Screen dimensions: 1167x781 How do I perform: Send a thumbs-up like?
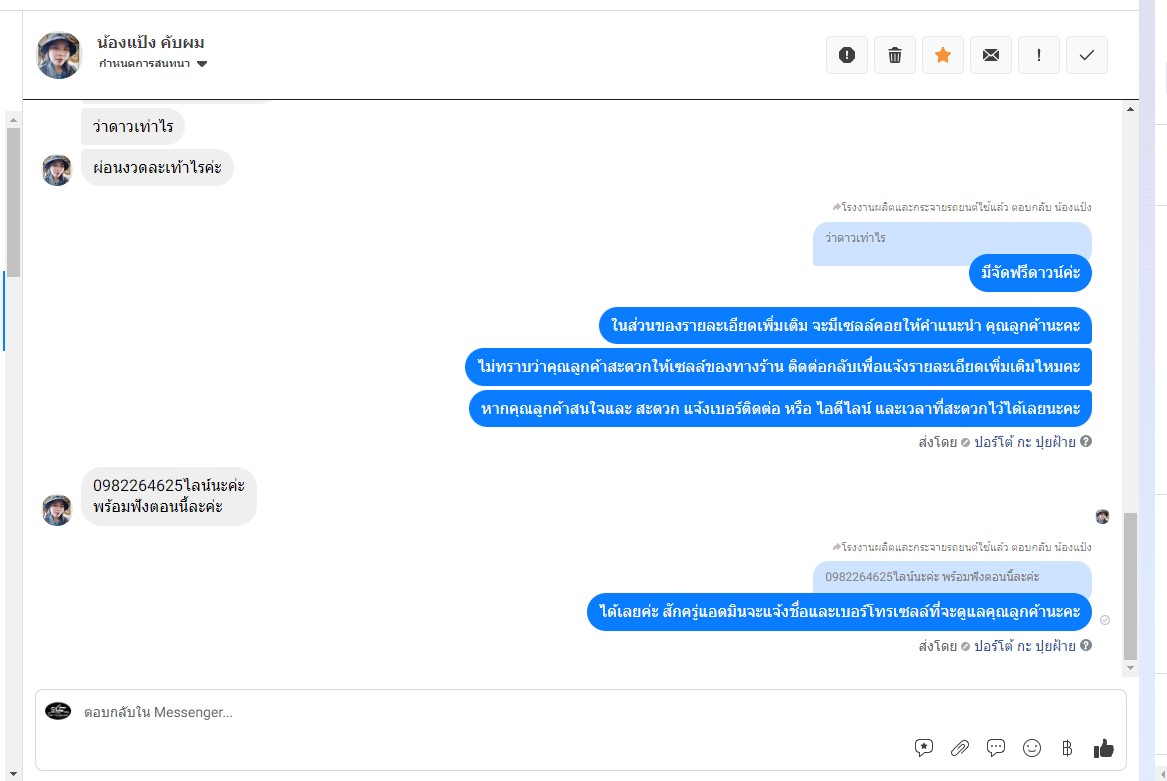tap(1104, 747)
